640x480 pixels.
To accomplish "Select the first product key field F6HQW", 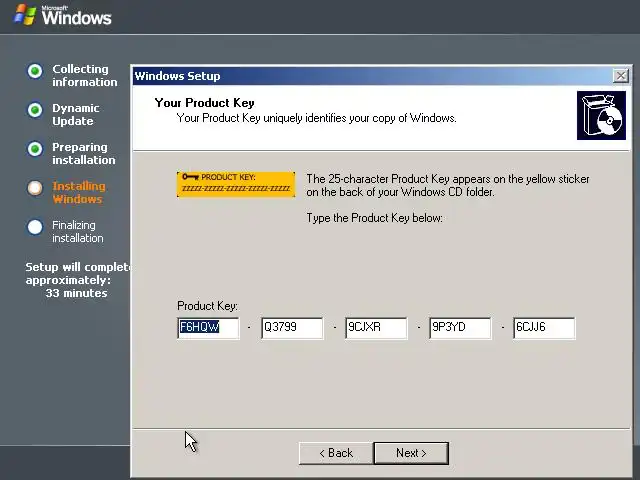I will 209,328.
